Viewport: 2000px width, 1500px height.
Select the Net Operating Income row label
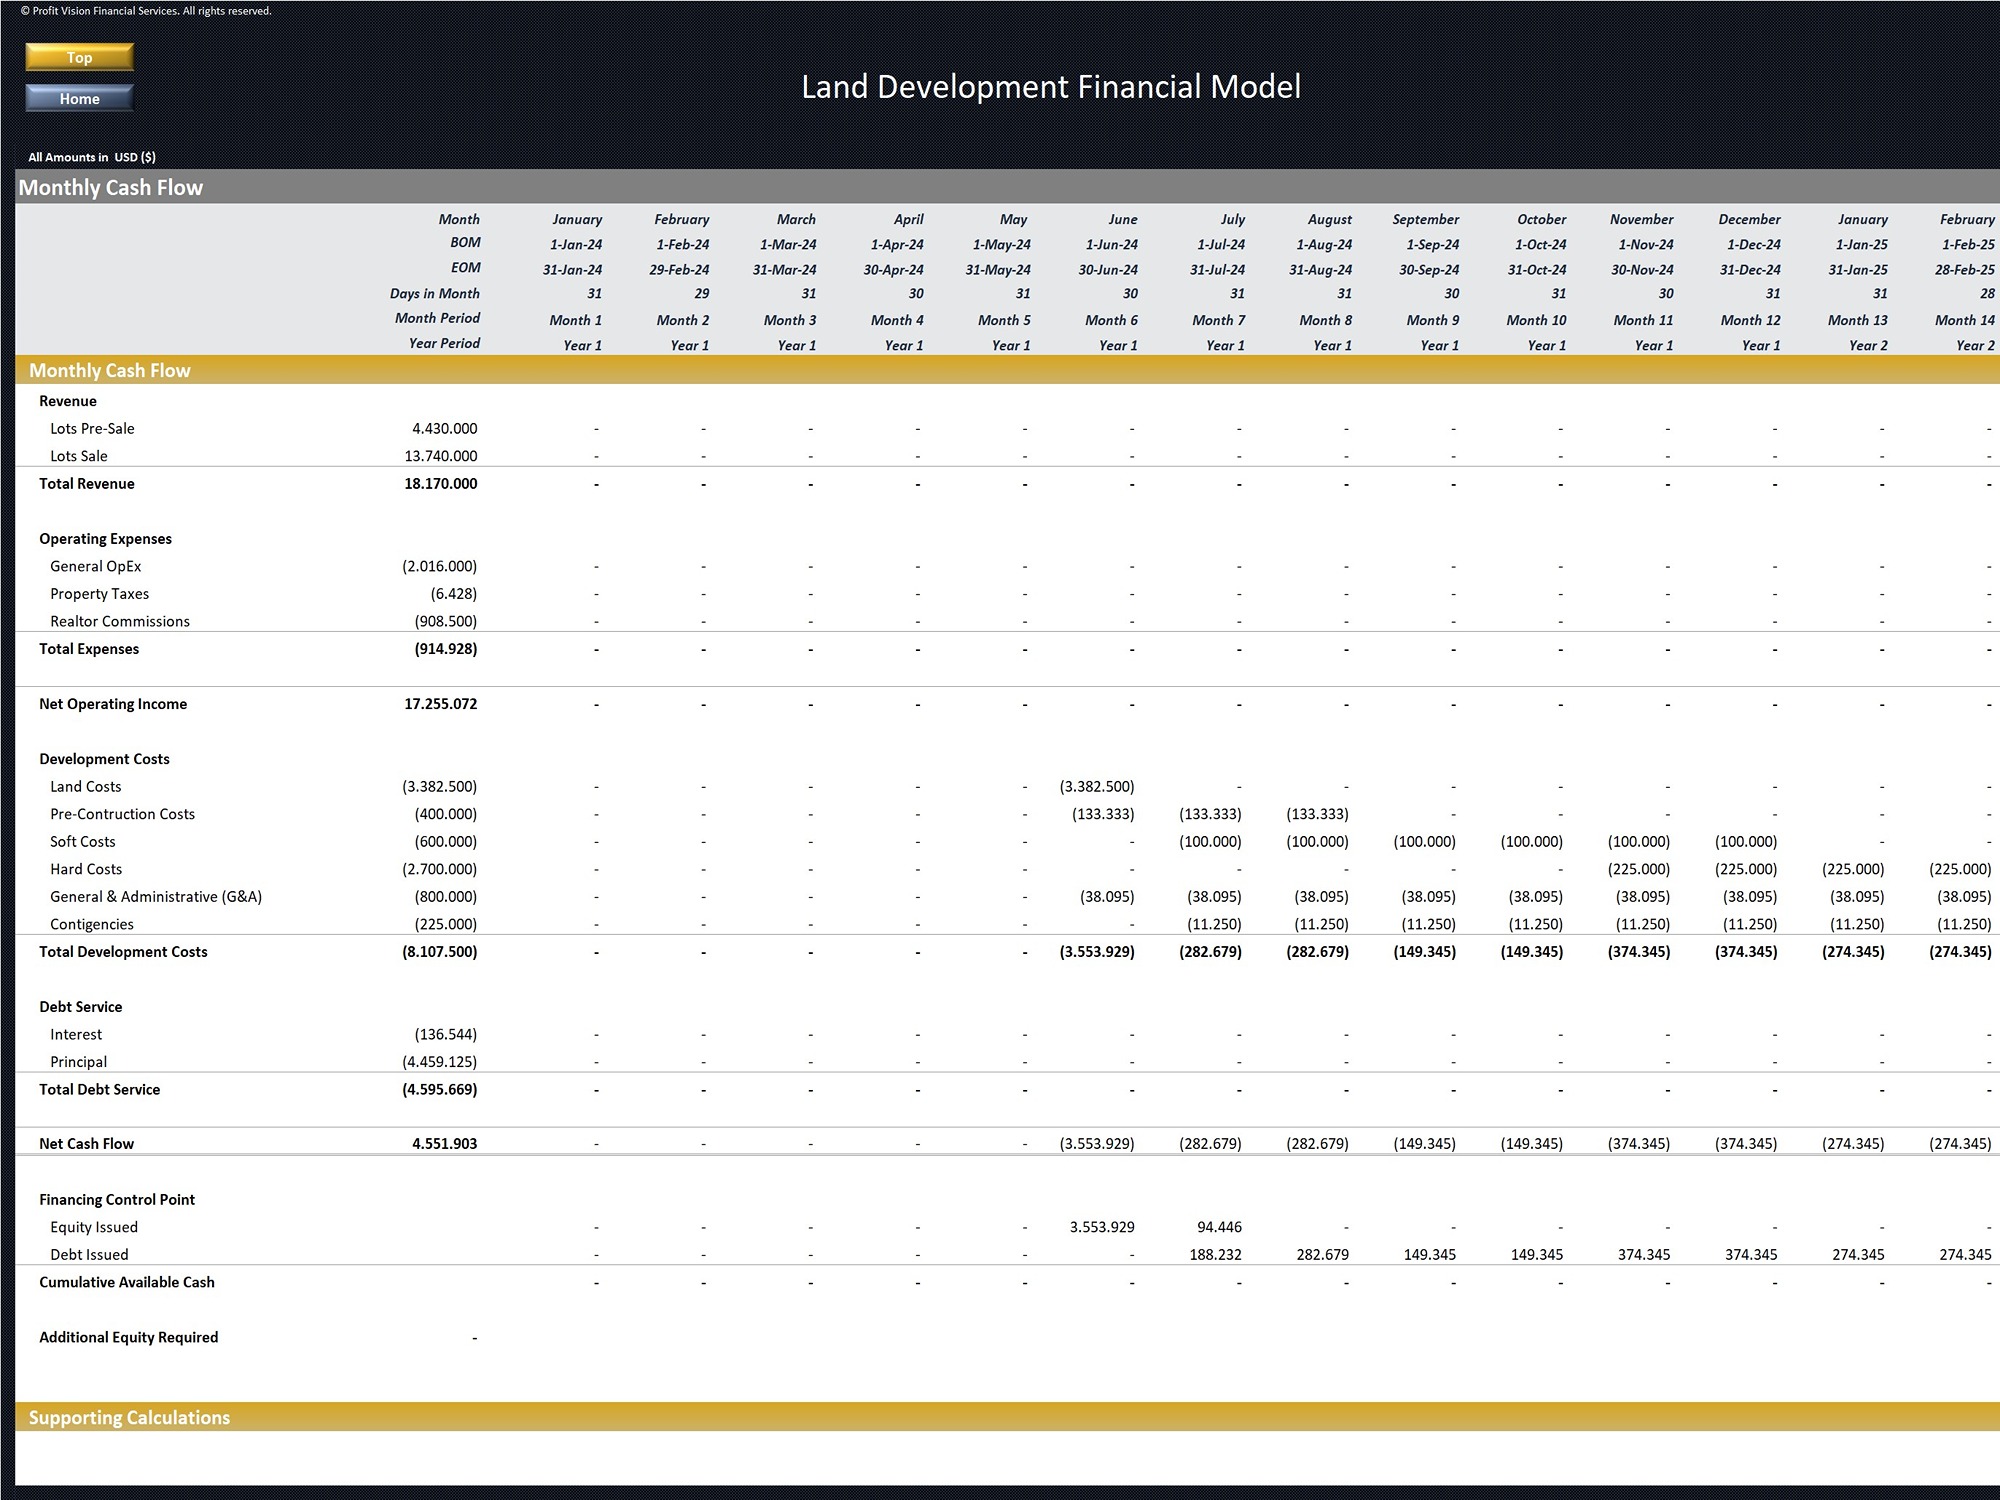[113, 704]
